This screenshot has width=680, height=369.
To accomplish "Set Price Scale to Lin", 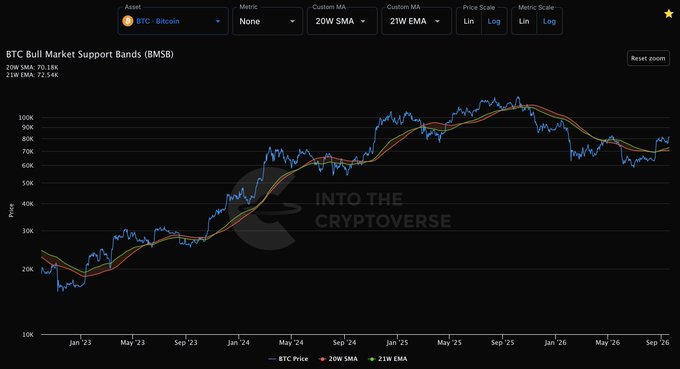I will pyautogui.click(x=469, y=21).
